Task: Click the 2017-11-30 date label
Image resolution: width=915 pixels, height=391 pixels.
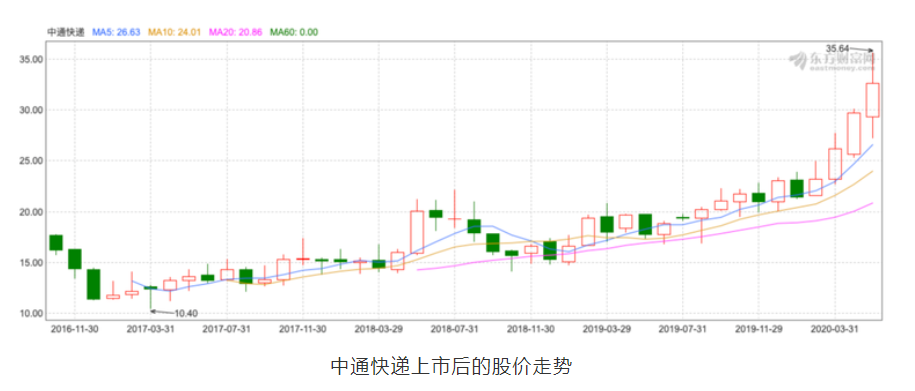Action: click(302, 329)
